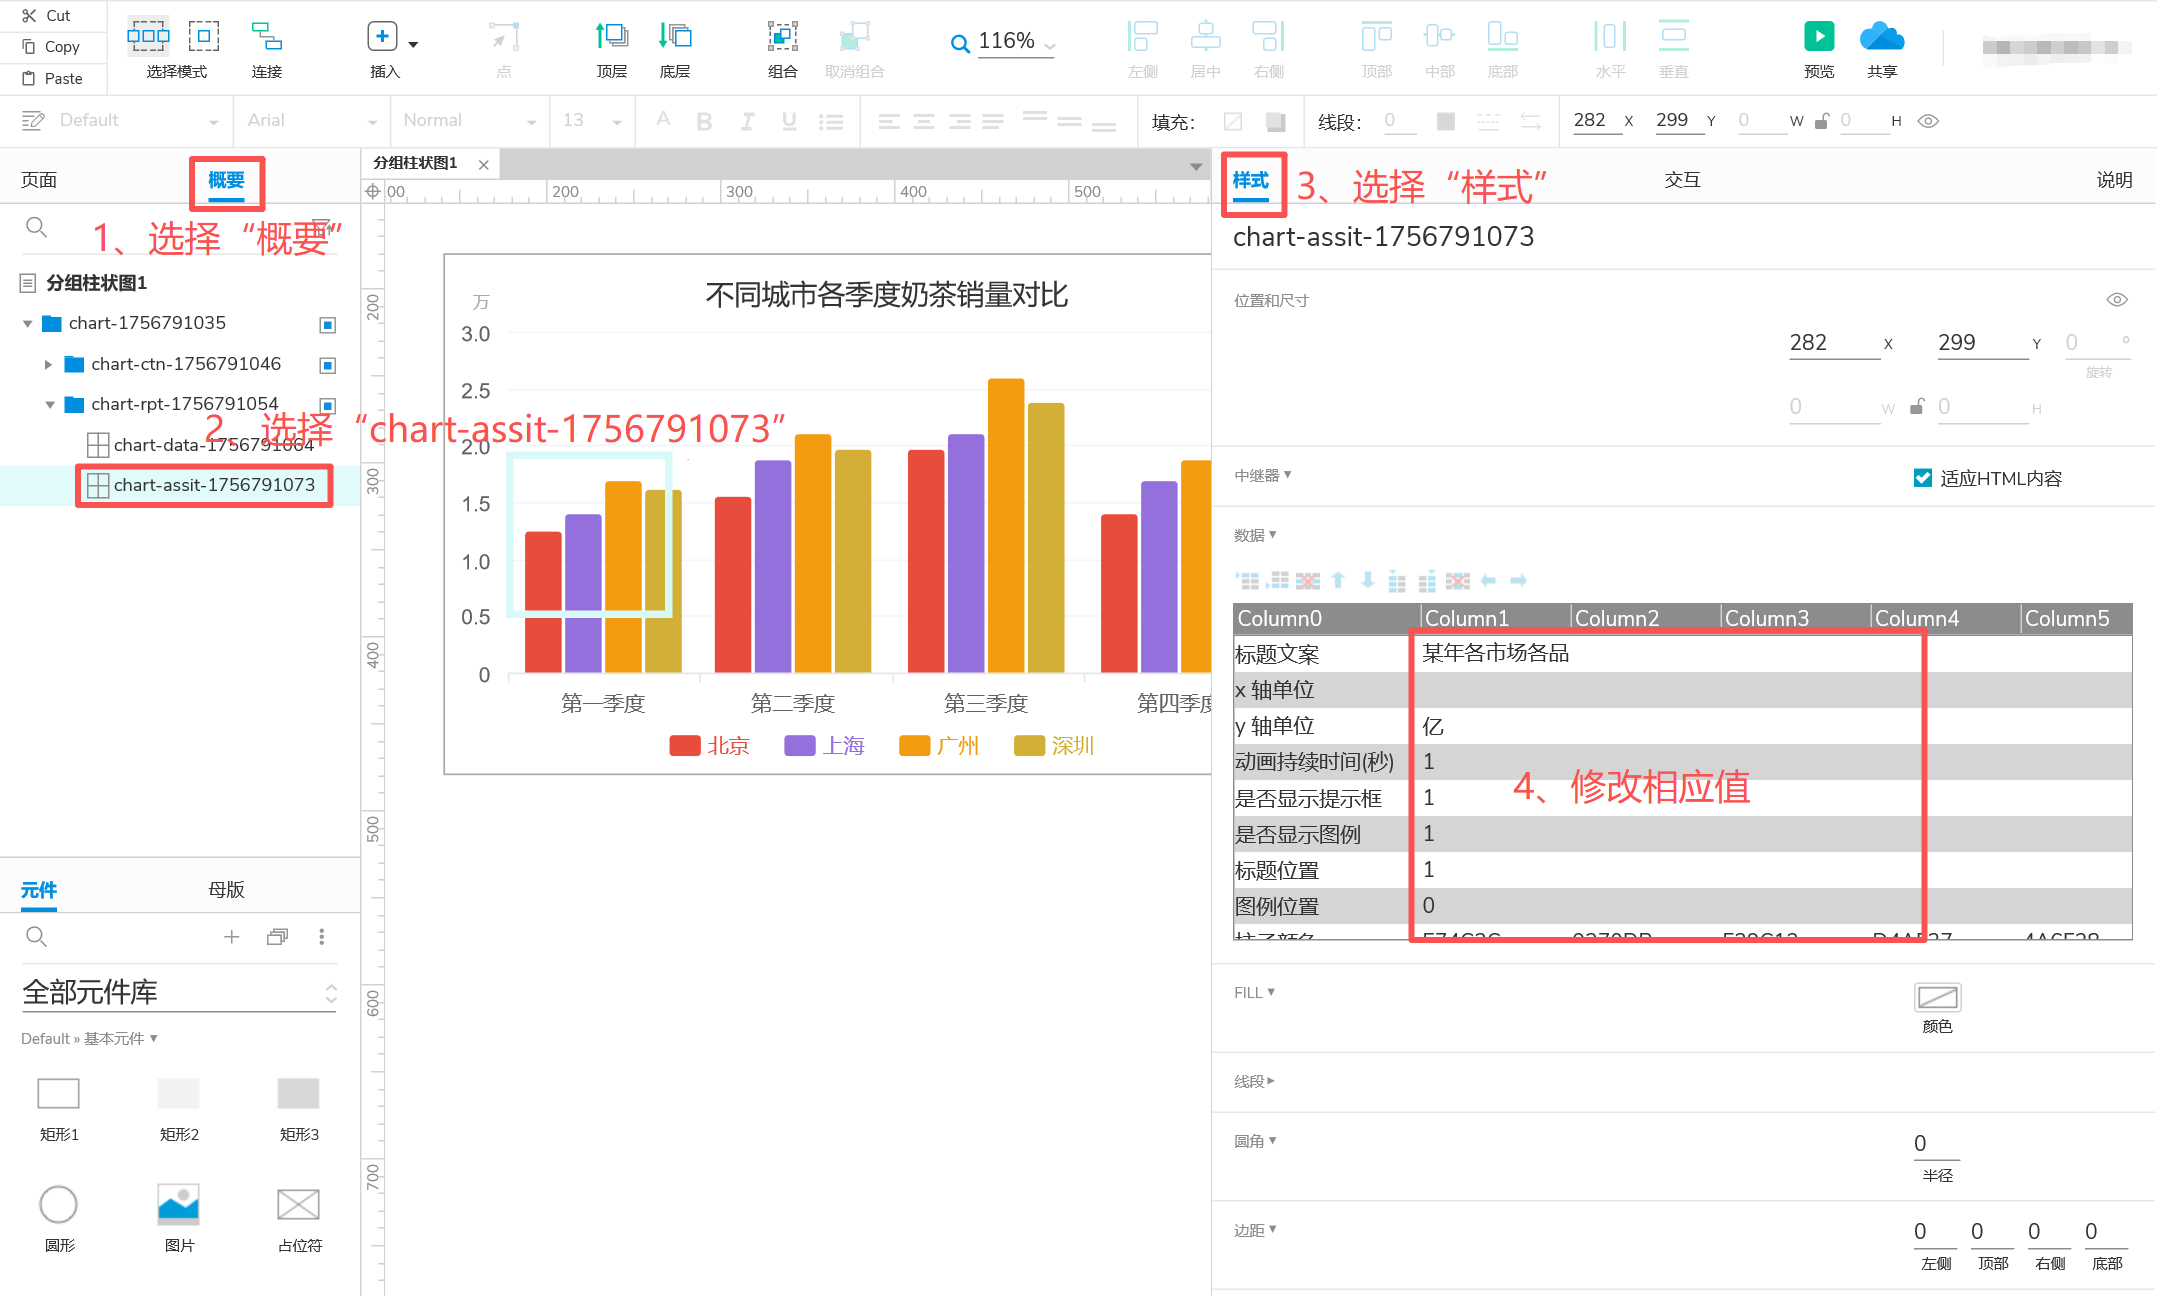Expand the chart-ctn-1756791046 folder
2157x1296 pixels.
click(x=48, y=365)
